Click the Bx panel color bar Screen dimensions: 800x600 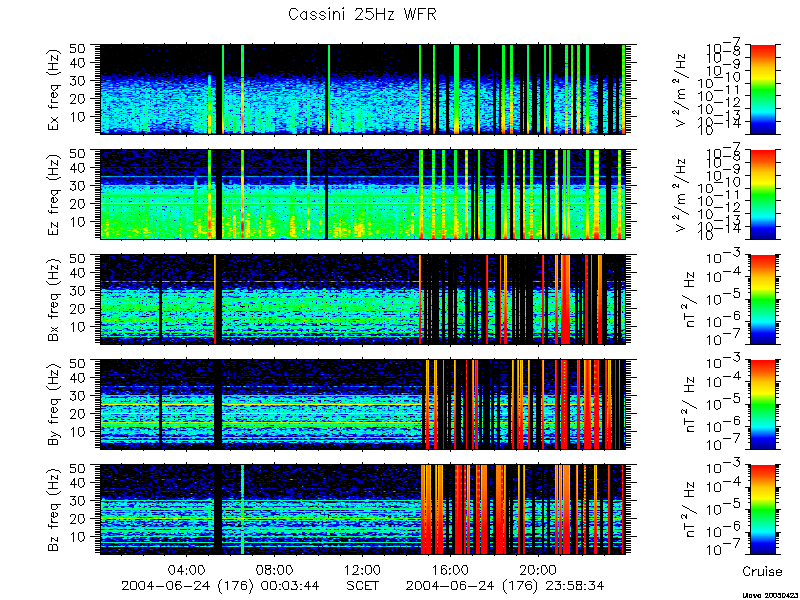pos(762,299)
